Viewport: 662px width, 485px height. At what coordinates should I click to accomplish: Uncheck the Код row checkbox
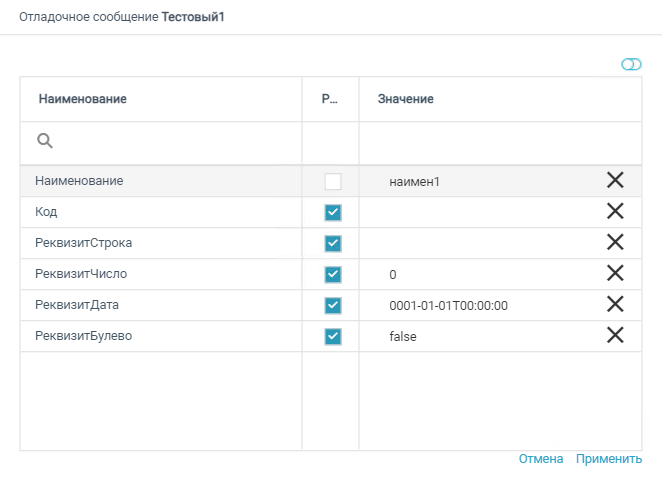(x=333, y=212)
